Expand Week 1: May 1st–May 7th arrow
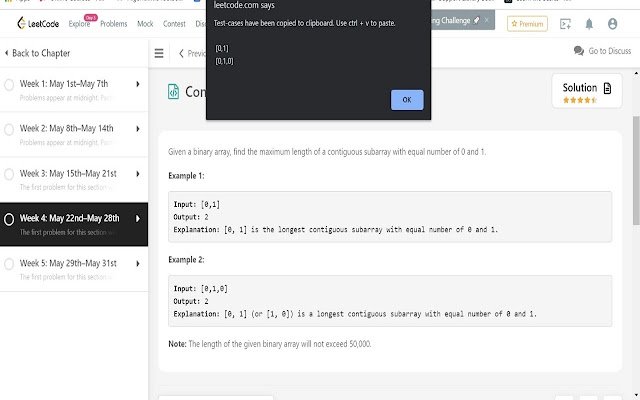Screen dimensions: 640x400 coord(138,84)
